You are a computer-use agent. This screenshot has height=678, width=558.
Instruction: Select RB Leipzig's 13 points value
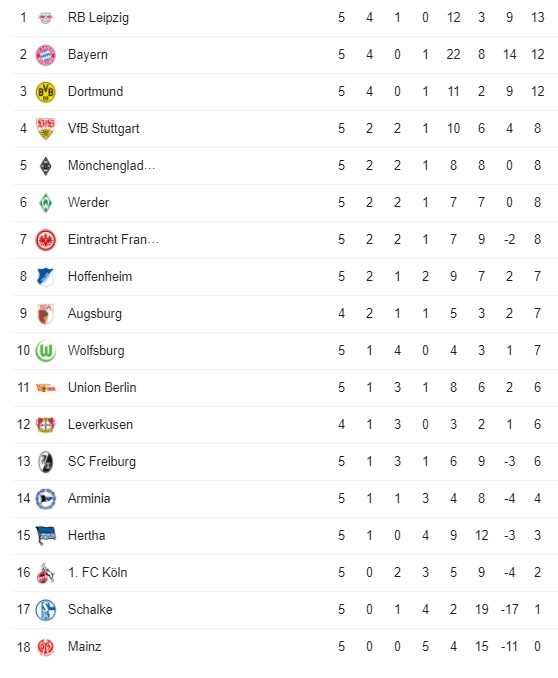tap(537, 18)
